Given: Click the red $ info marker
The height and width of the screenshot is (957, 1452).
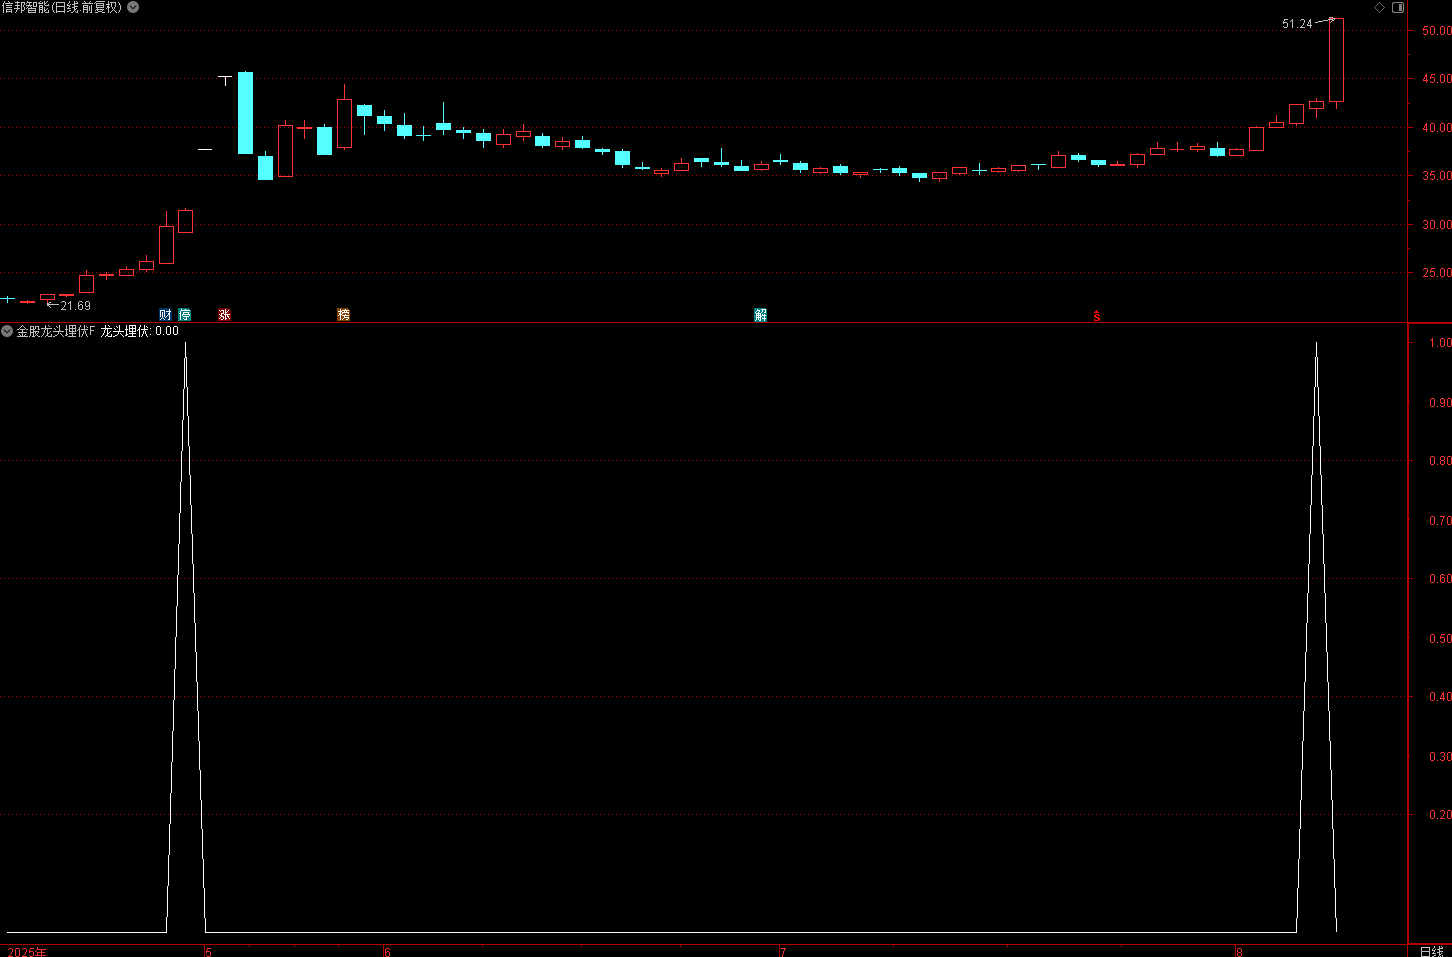Looking at the screenshot, I should coord(1097,315).
